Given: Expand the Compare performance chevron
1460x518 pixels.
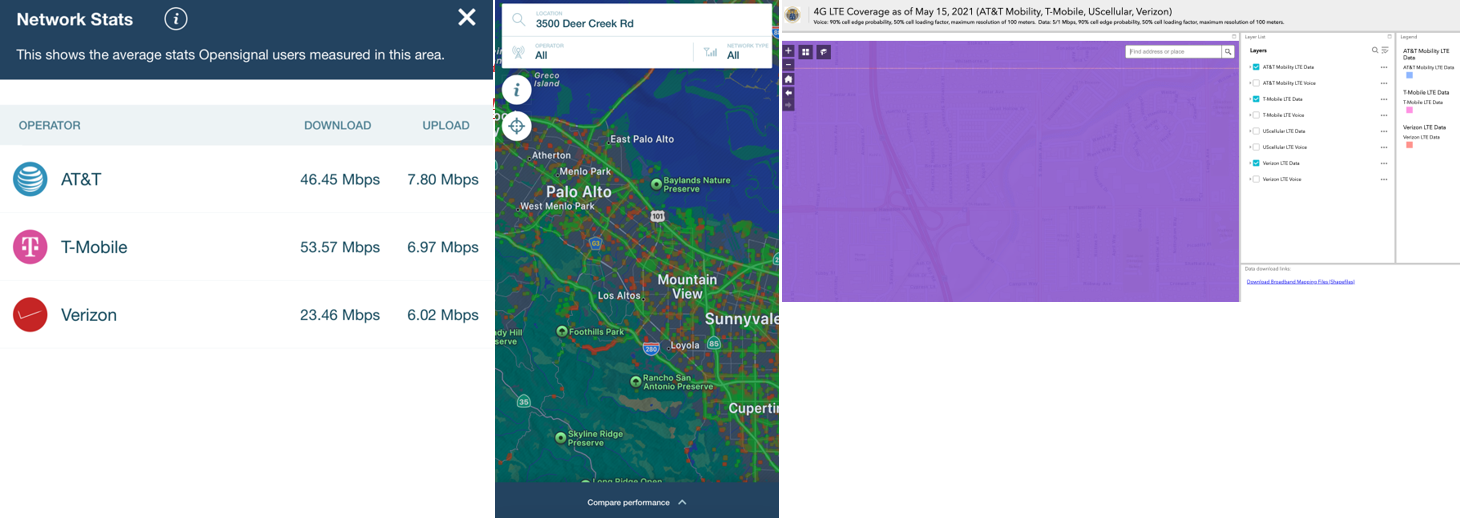Looking at the screenshot, I should (x=682, y=502).
